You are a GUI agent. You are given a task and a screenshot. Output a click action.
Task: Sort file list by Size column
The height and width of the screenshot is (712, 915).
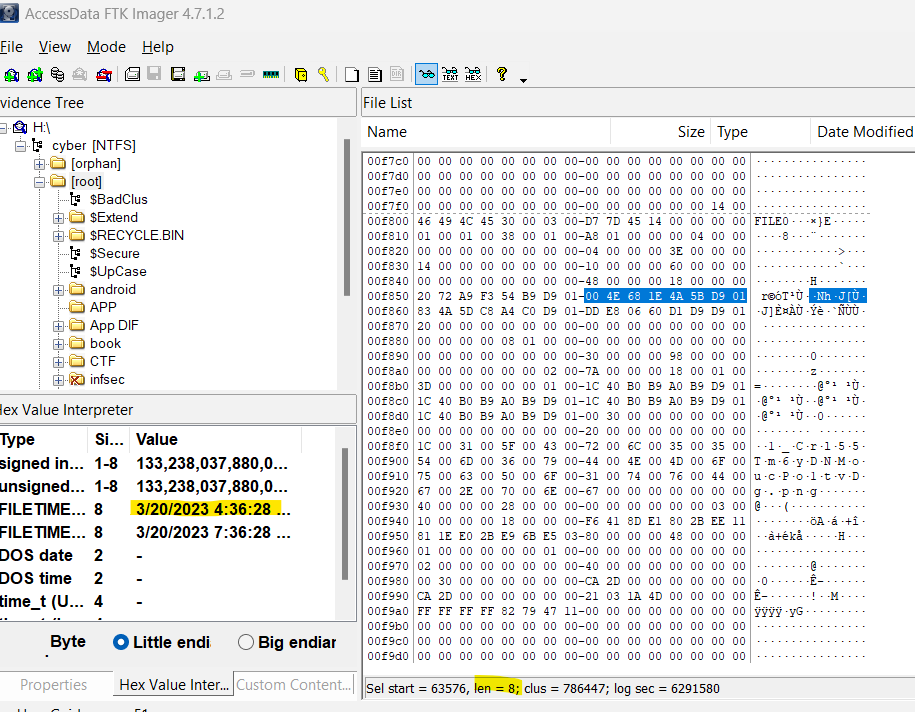point(661,132)
